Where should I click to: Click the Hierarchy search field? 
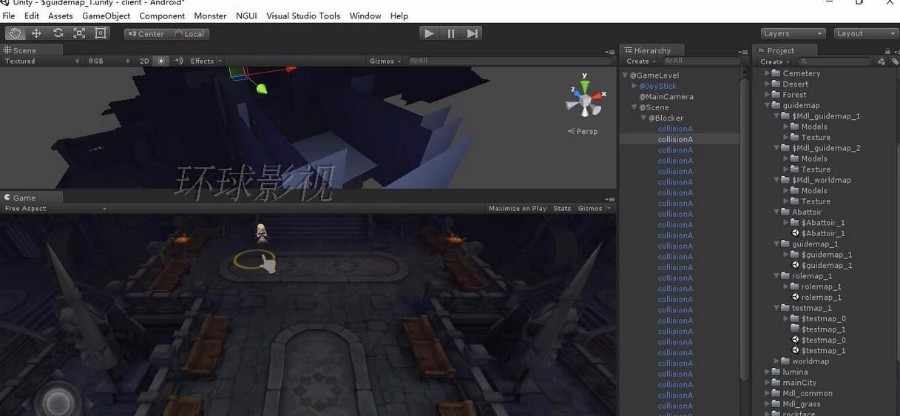700,61
